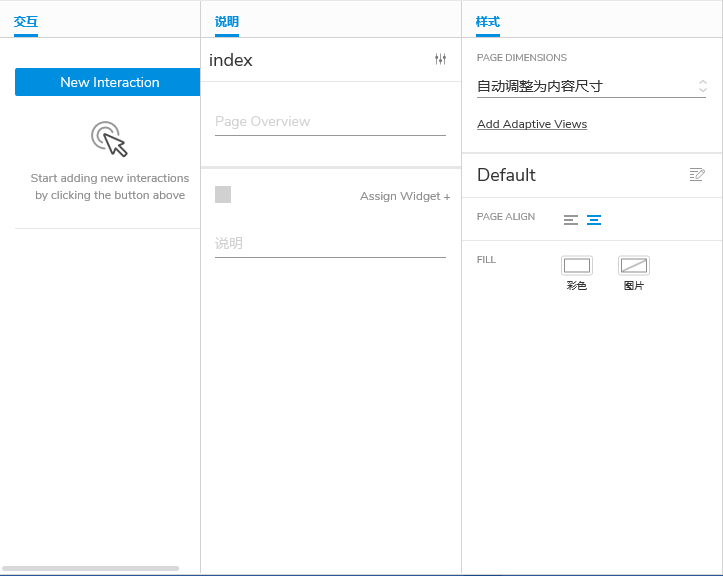Click the Default page style name
This screenshot has height=576, width=723.
(x=506, y=175)
